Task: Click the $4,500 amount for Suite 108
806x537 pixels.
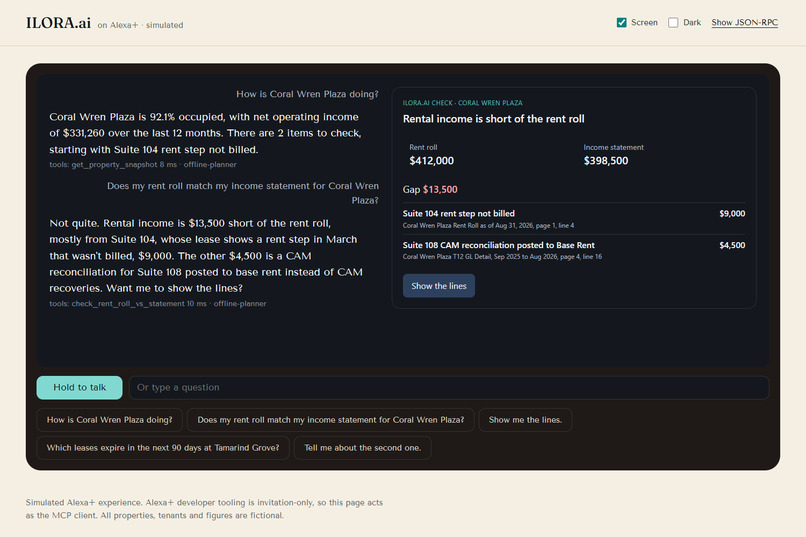Action: (x=732, y=245)
